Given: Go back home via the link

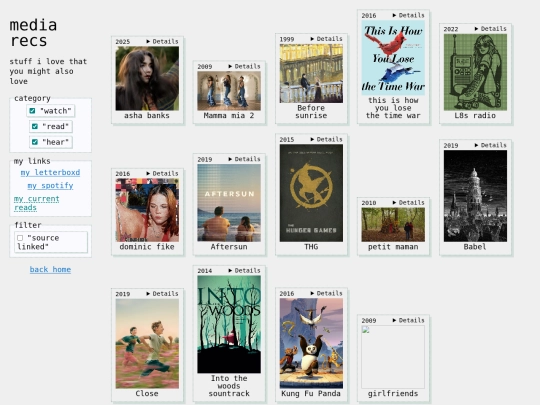Looking at the screenshot, I should [x=50, y=269].
